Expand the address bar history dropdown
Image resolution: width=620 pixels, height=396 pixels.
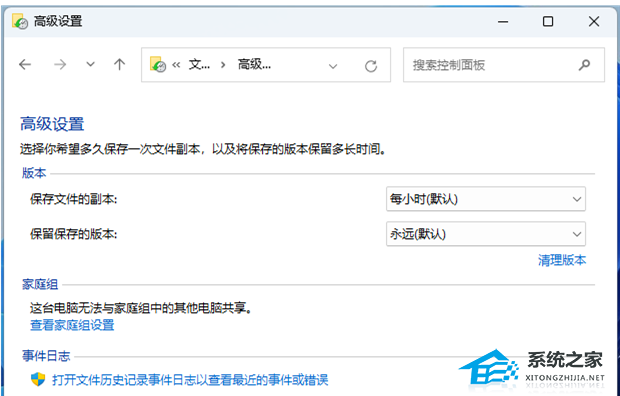[x=333, y=66]
